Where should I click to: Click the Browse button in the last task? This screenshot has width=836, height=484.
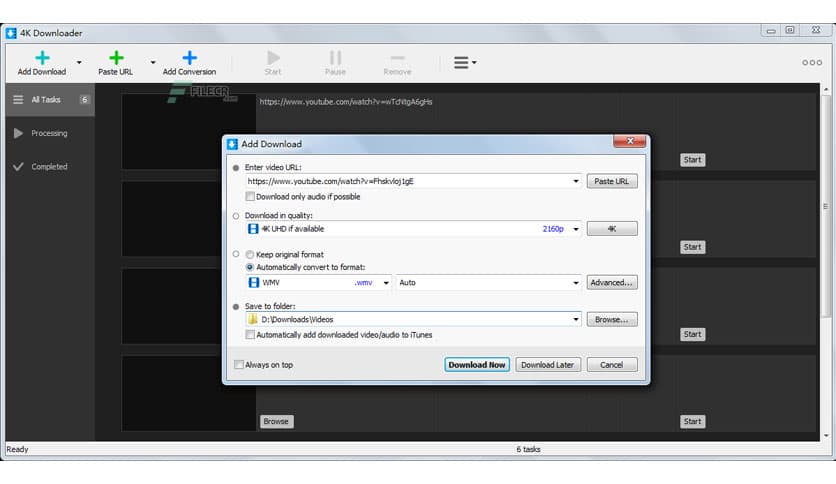point(276,421)
